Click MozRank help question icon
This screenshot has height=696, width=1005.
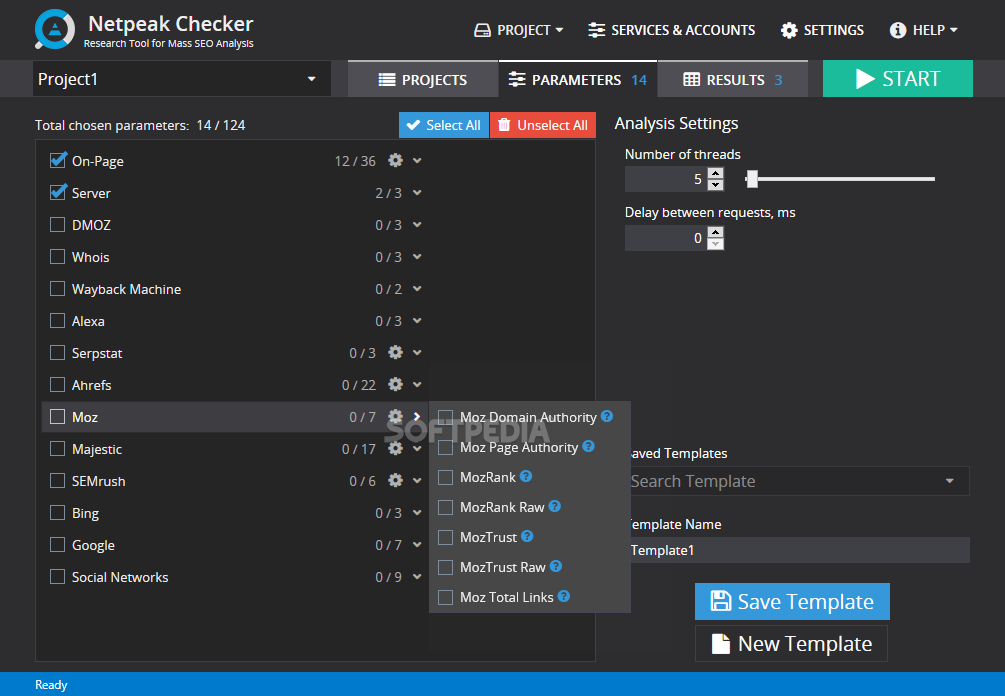[x=526, y=476]
